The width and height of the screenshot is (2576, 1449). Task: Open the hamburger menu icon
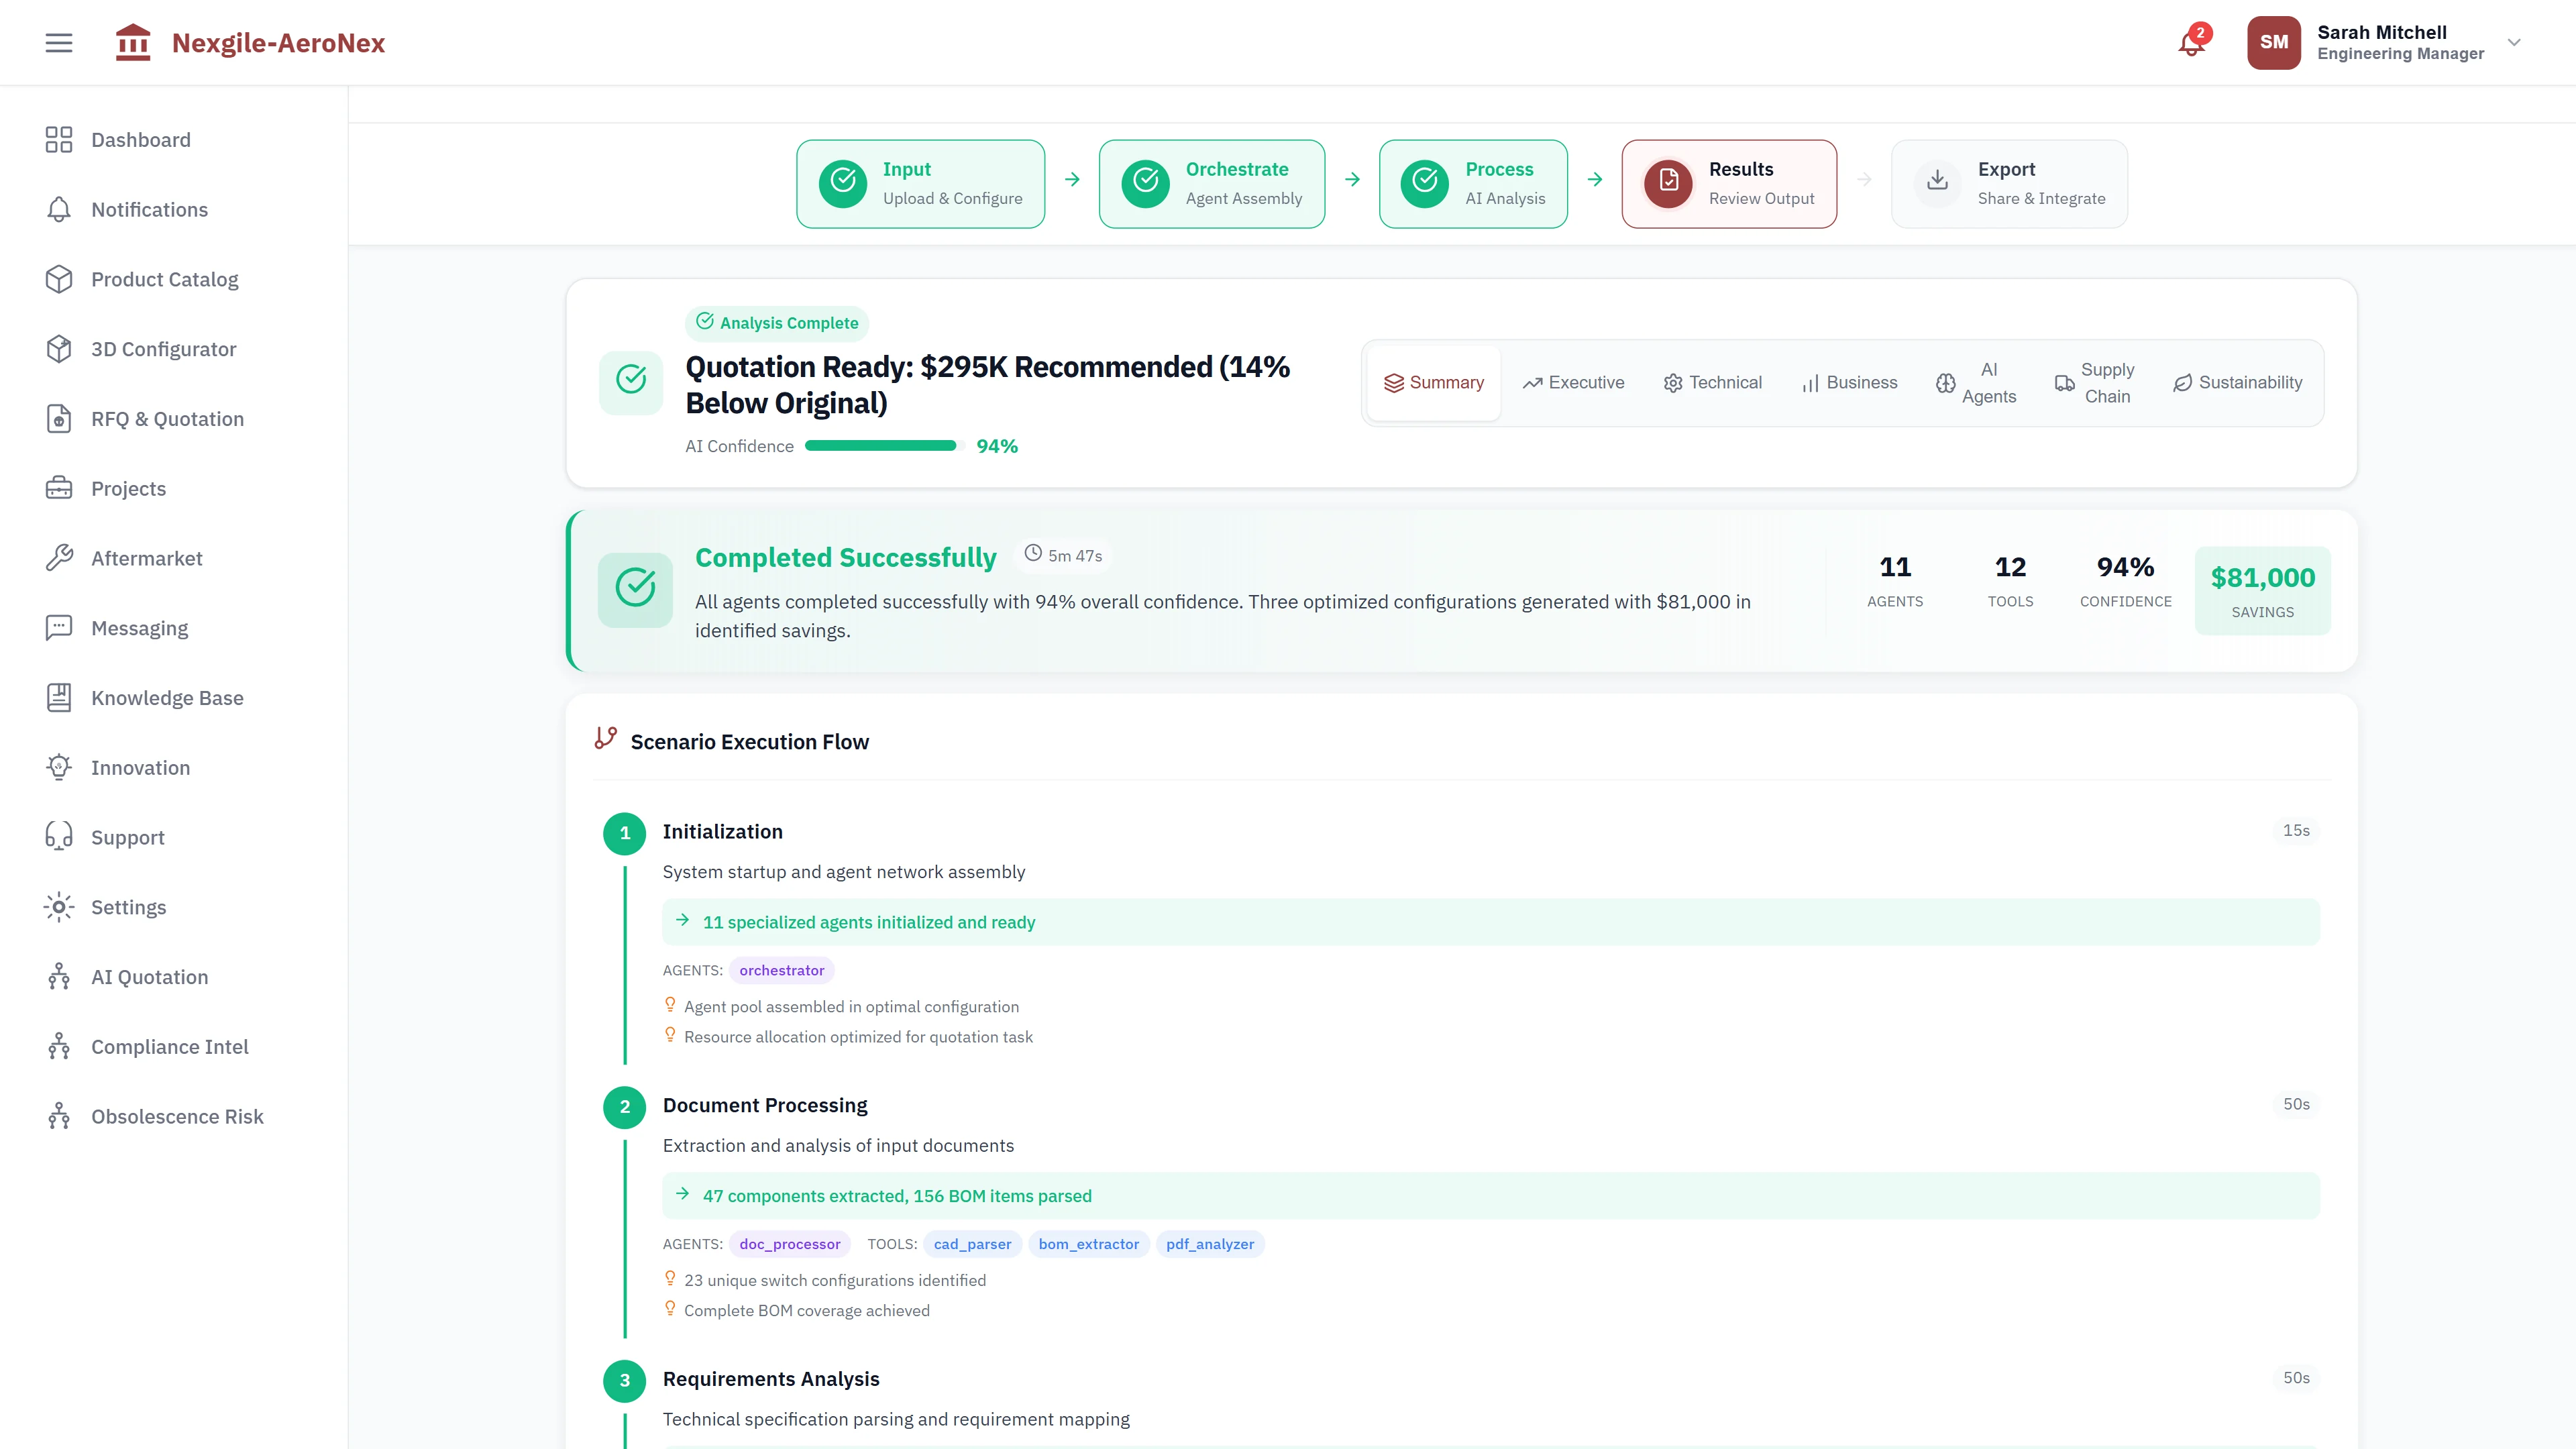tap(58, 42)
